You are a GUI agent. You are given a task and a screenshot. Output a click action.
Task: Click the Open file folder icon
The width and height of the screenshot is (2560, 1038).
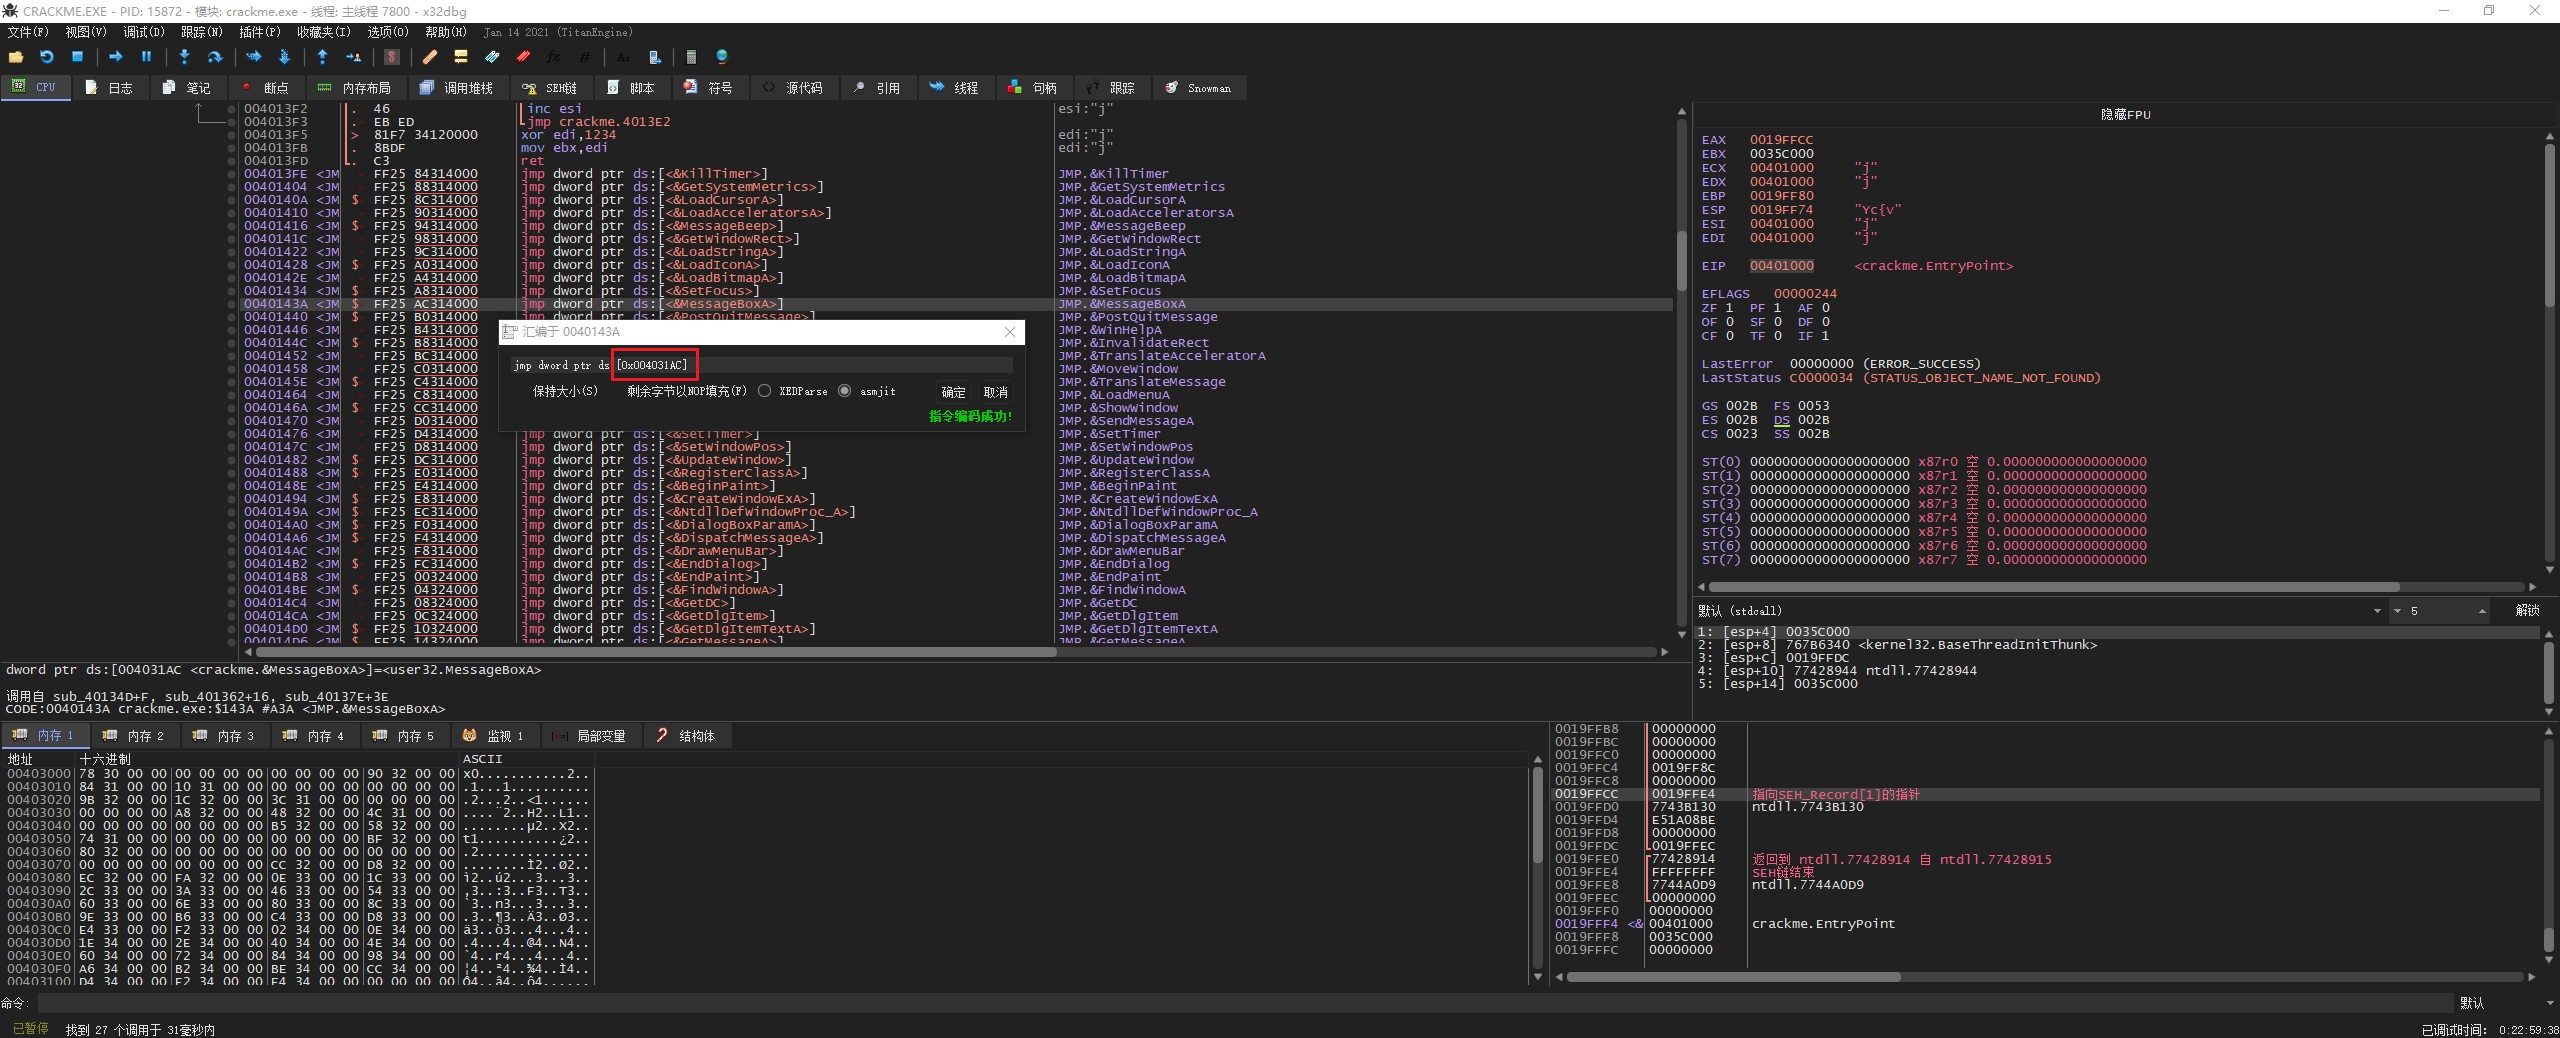(16, 57)
